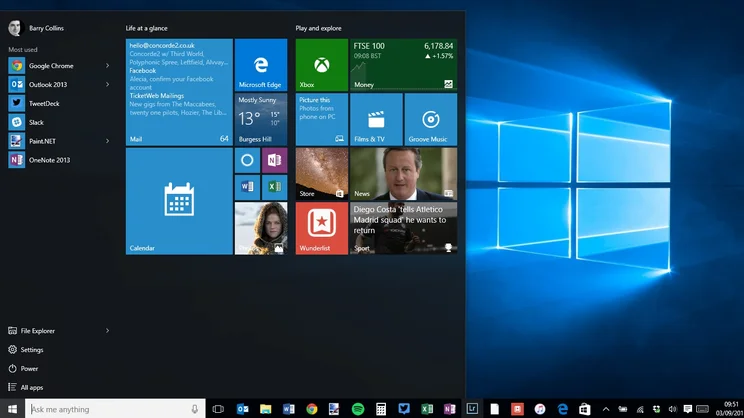Open the Wunderlist tile
This screenshot has height=418, width=744.
pos(321,228)
